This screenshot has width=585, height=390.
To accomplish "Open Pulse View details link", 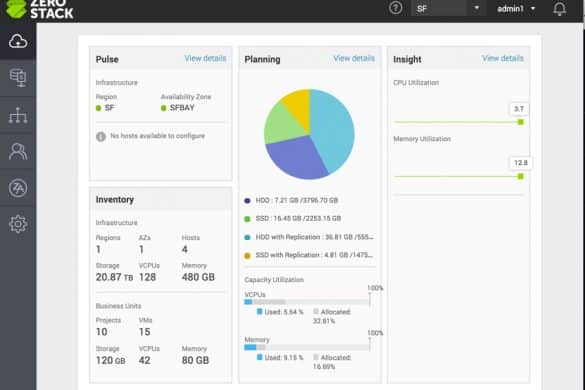I will [205, 58].
